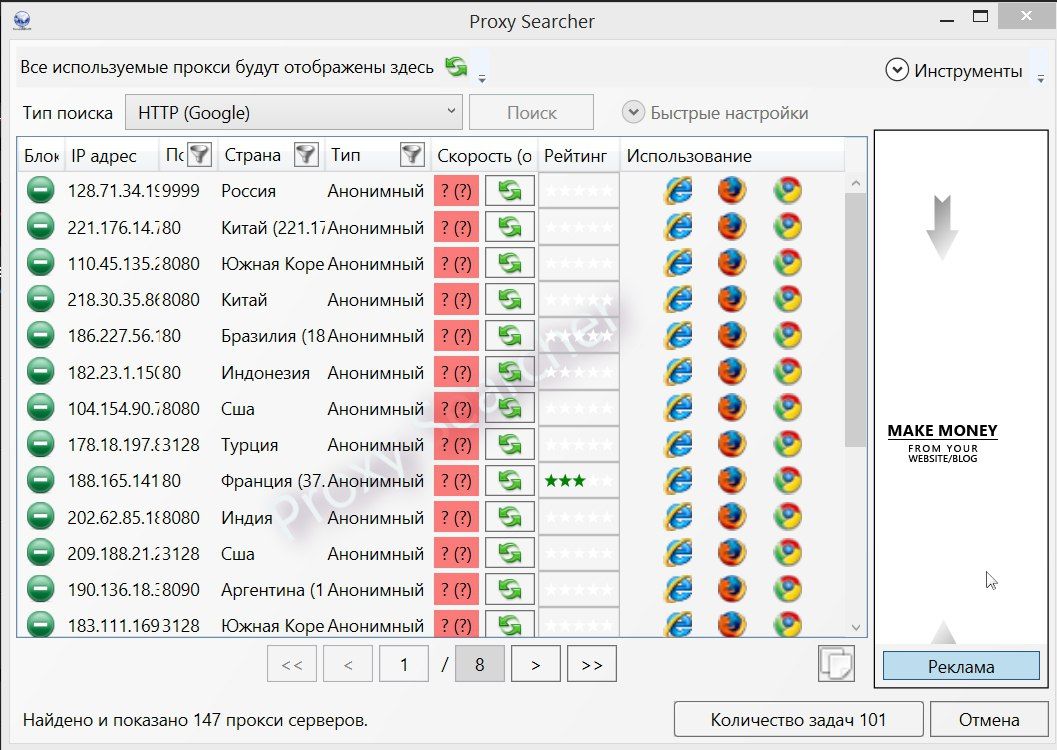This screenshot has width=1057, height=750.
Task: Use Турция proxy in Firefox
Action: pos(732,445)
